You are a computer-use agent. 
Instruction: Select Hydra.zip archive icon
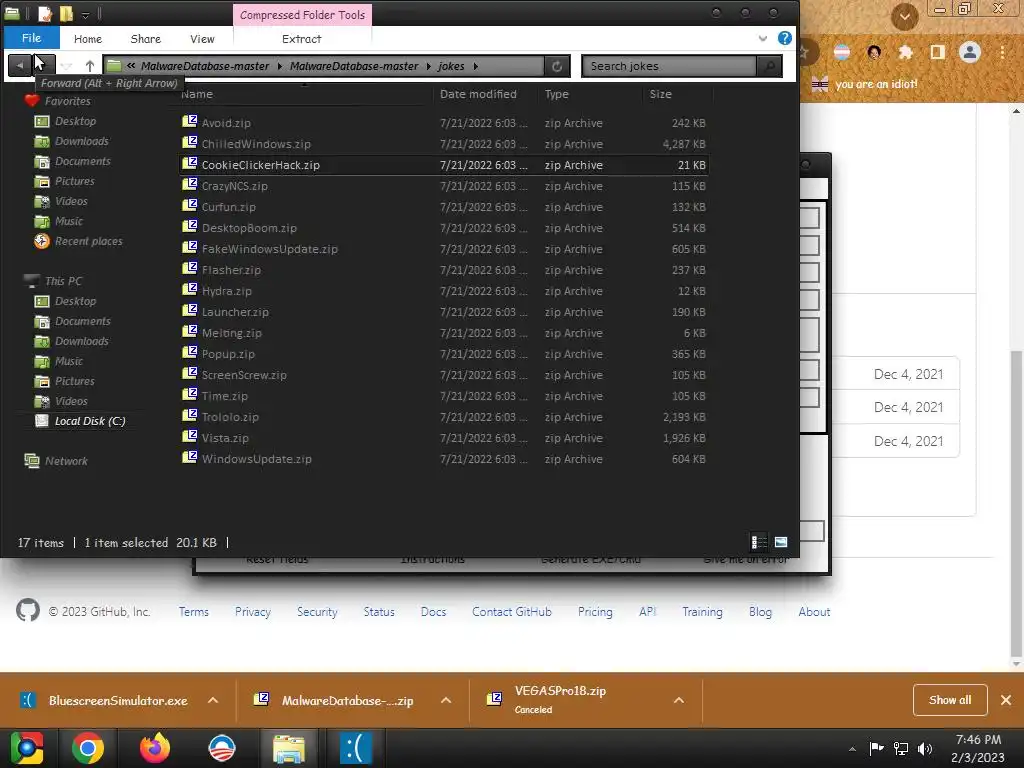[189, 289]
